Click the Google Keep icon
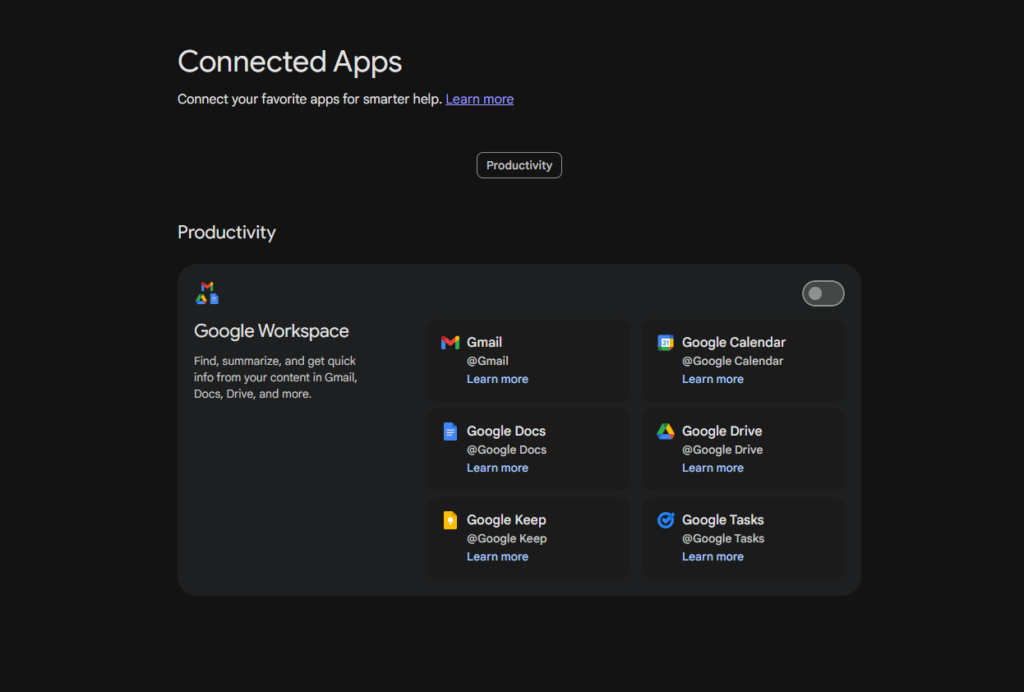 (x=450, y=520)
